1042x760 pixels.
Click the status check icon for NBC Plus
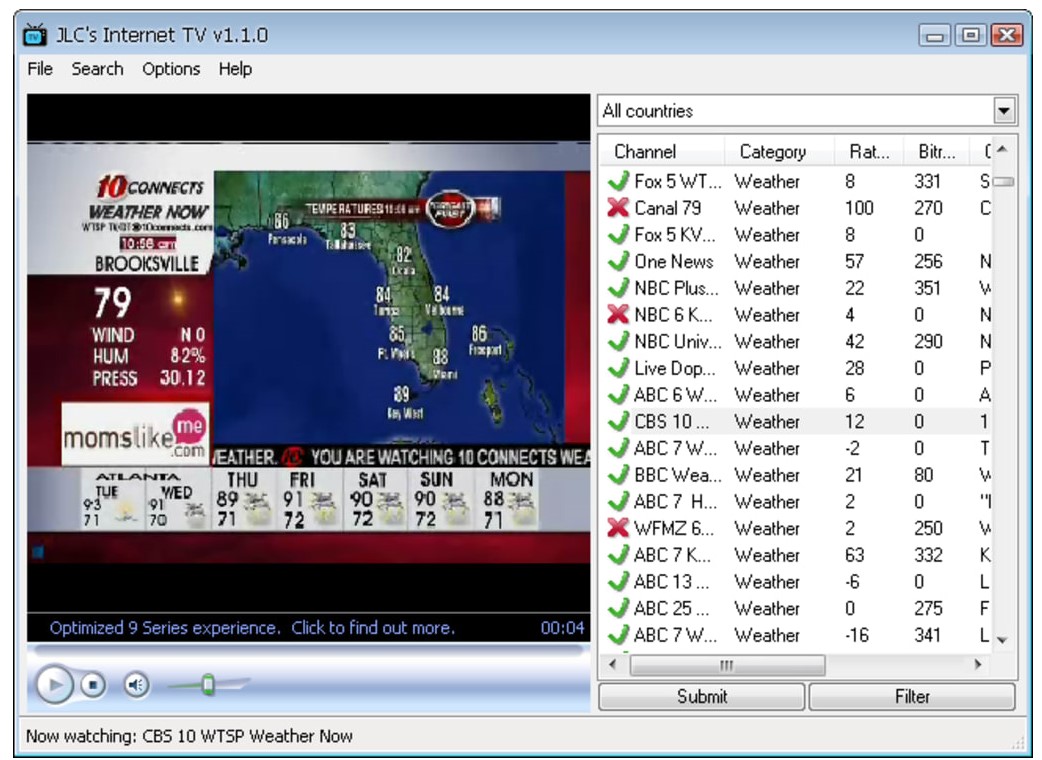(x=618, y=288)
